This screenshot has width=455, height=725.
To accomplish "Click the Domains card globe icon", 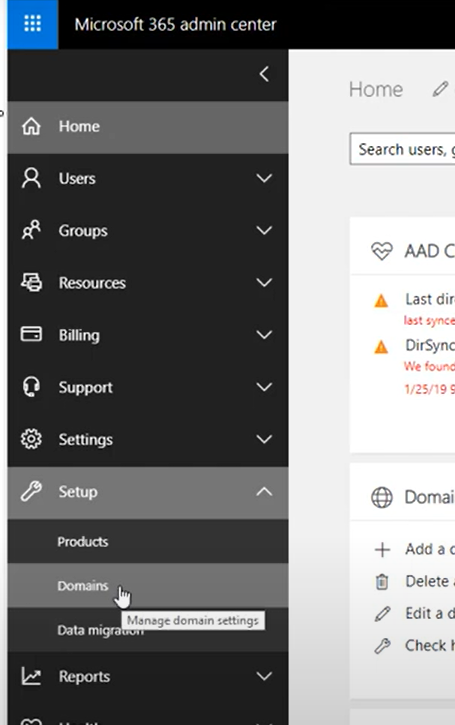I will [381, 498].
